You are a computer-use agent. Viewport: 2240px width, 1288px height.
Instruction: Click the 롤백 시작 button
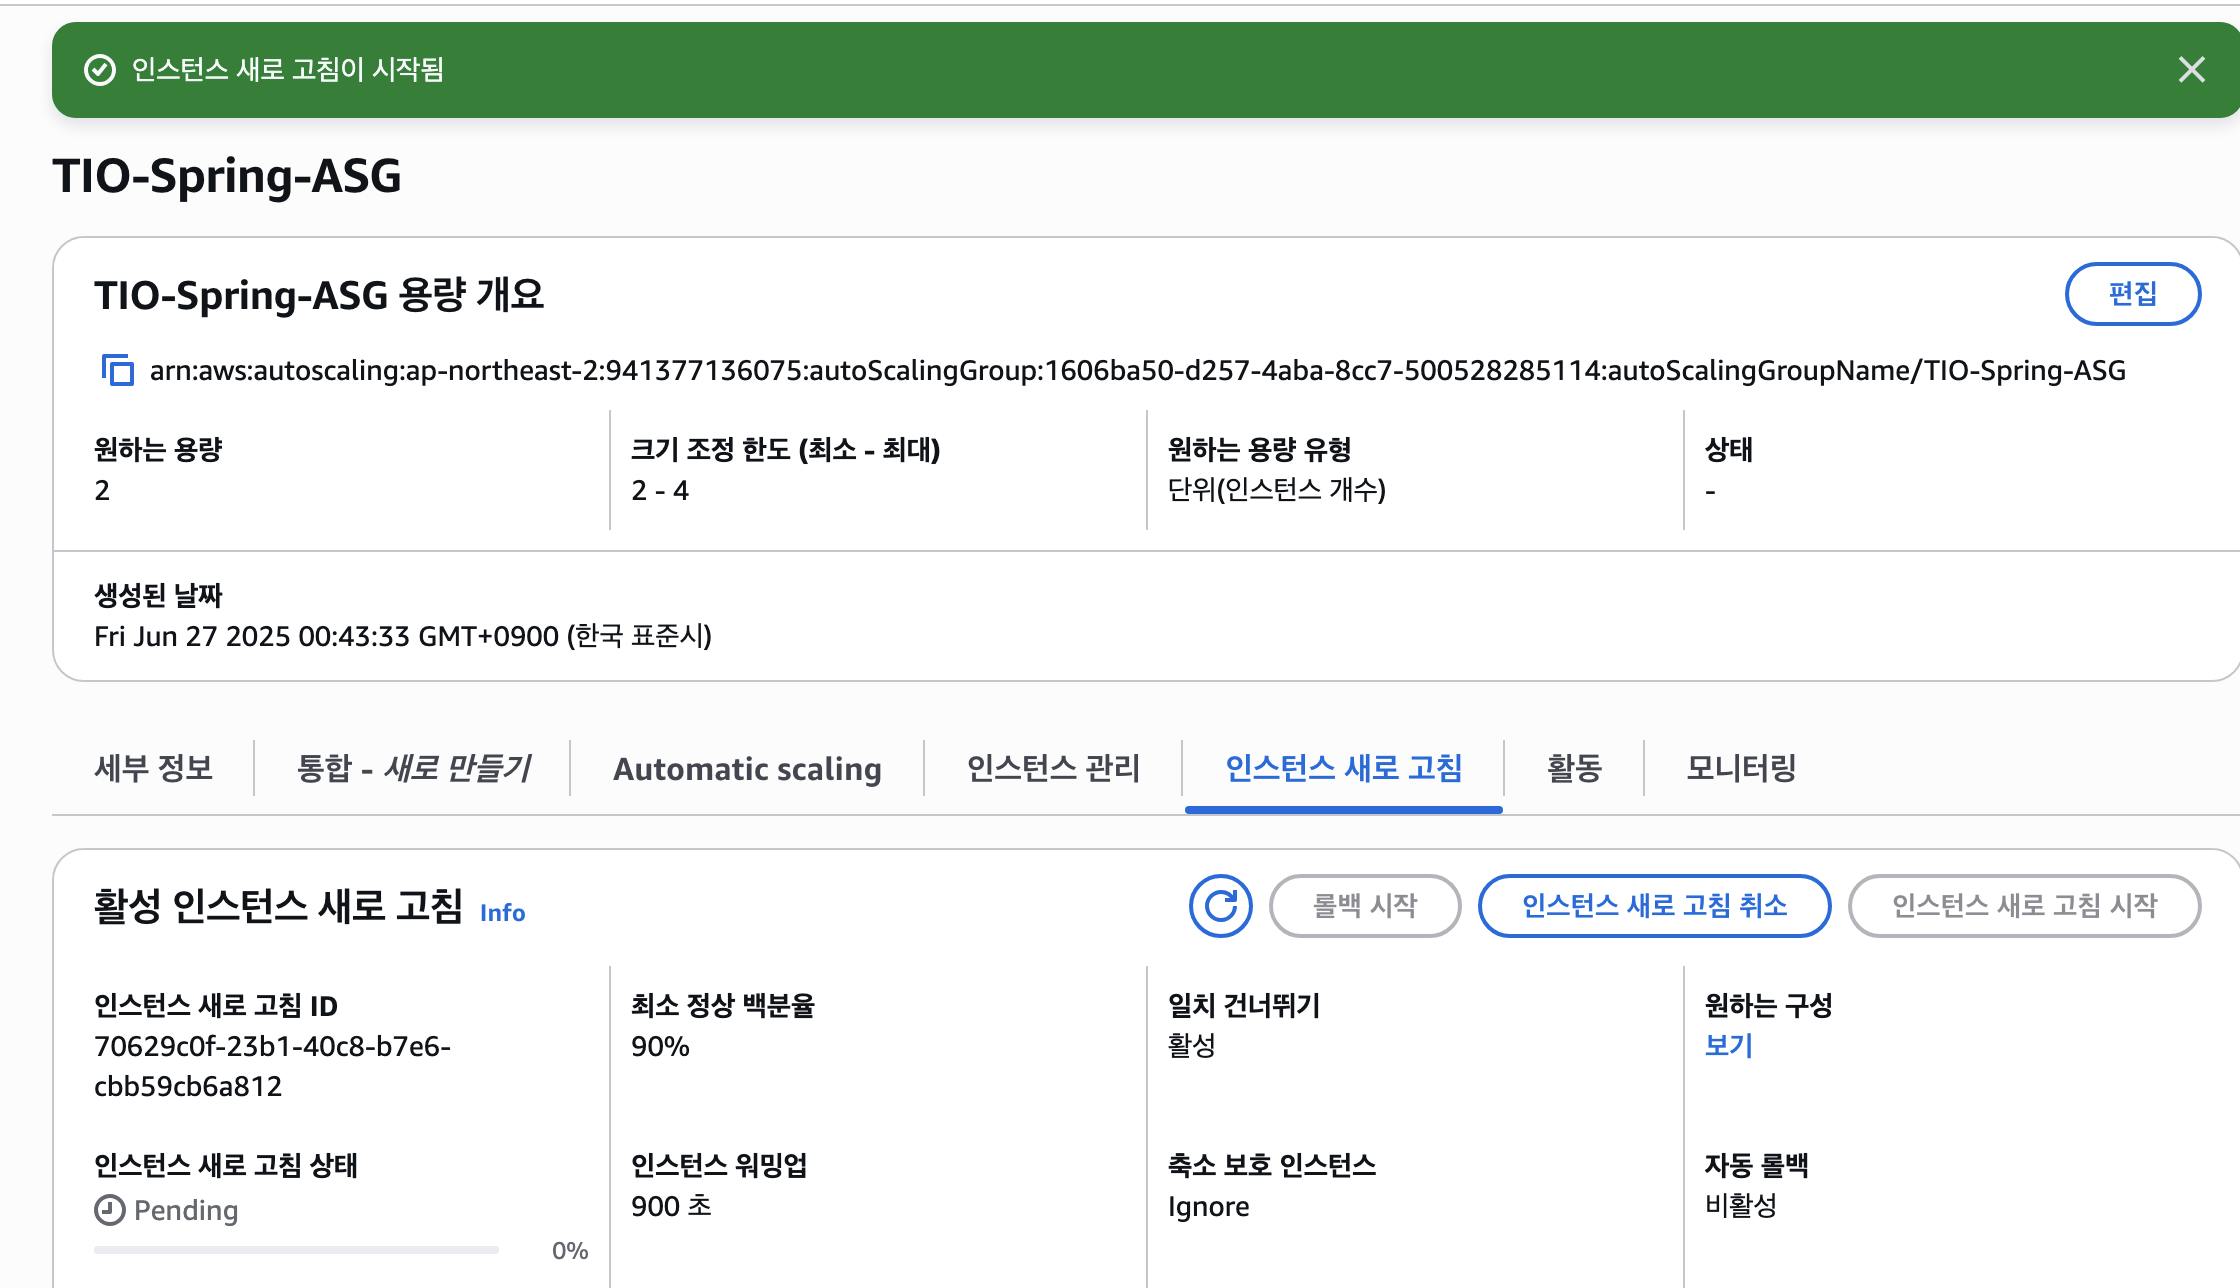coord(1364,906)
